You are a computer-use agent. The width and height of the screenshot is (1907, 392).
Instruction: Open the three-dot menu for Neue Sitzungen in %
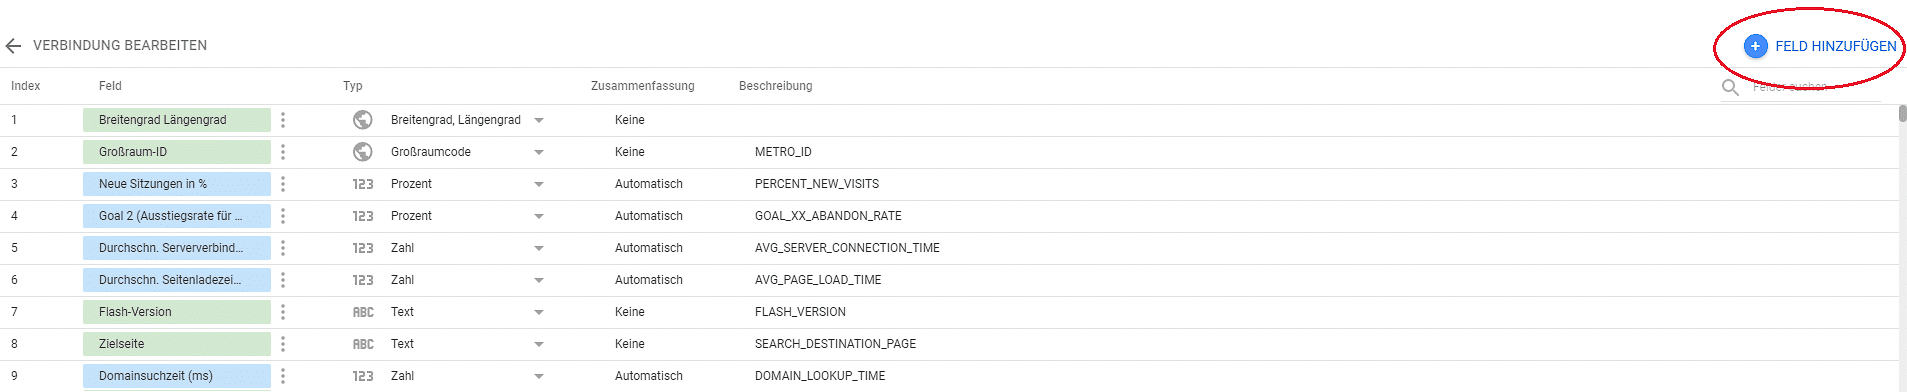[283, 184]
